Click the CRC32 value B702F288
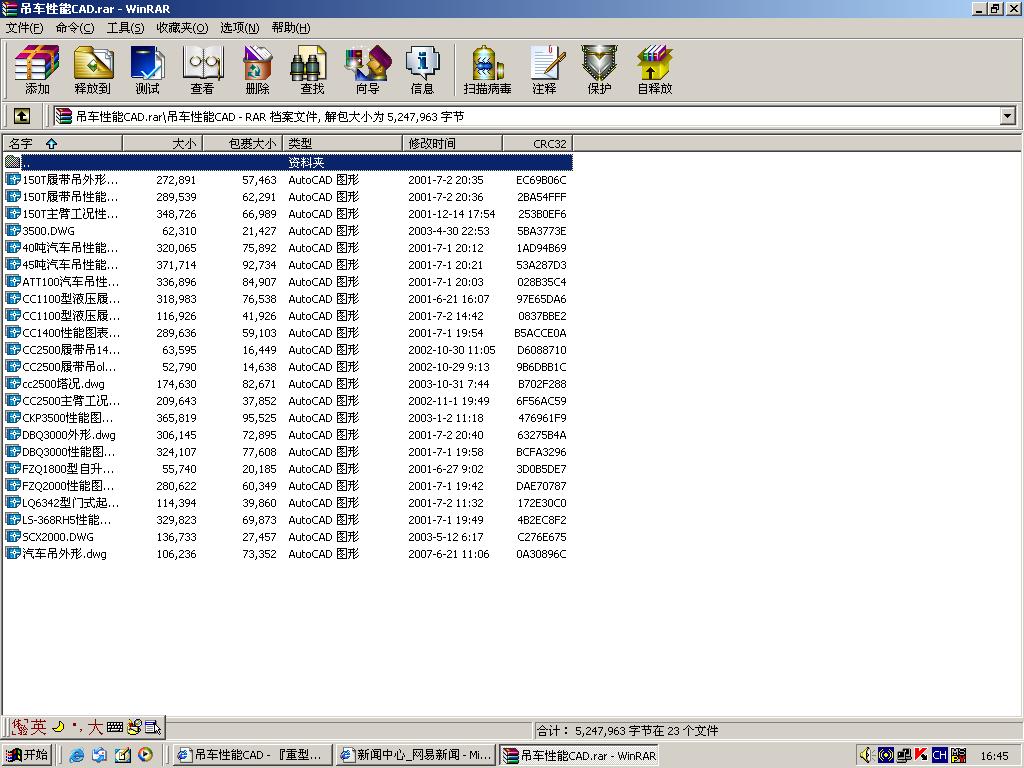Screen dimensions: 1024x768 click(x=541, y=384)
